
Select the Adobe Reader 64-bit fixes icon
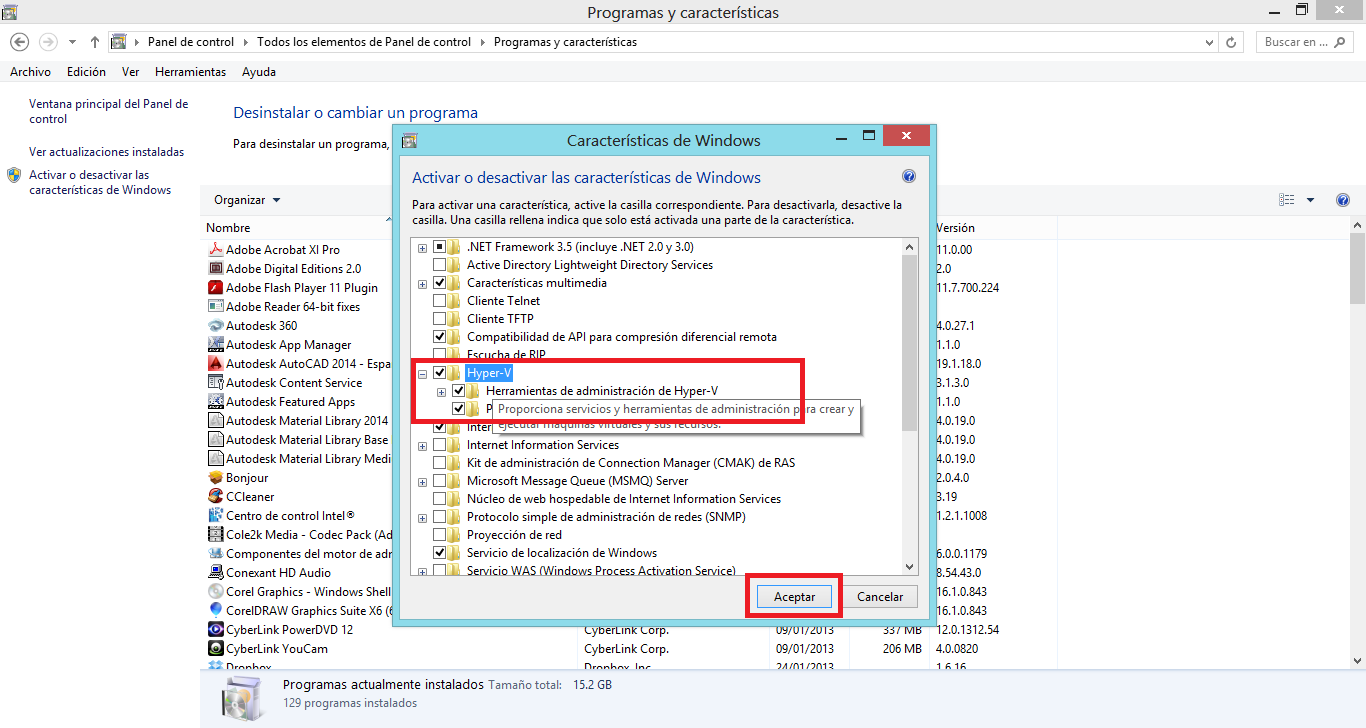215,307
